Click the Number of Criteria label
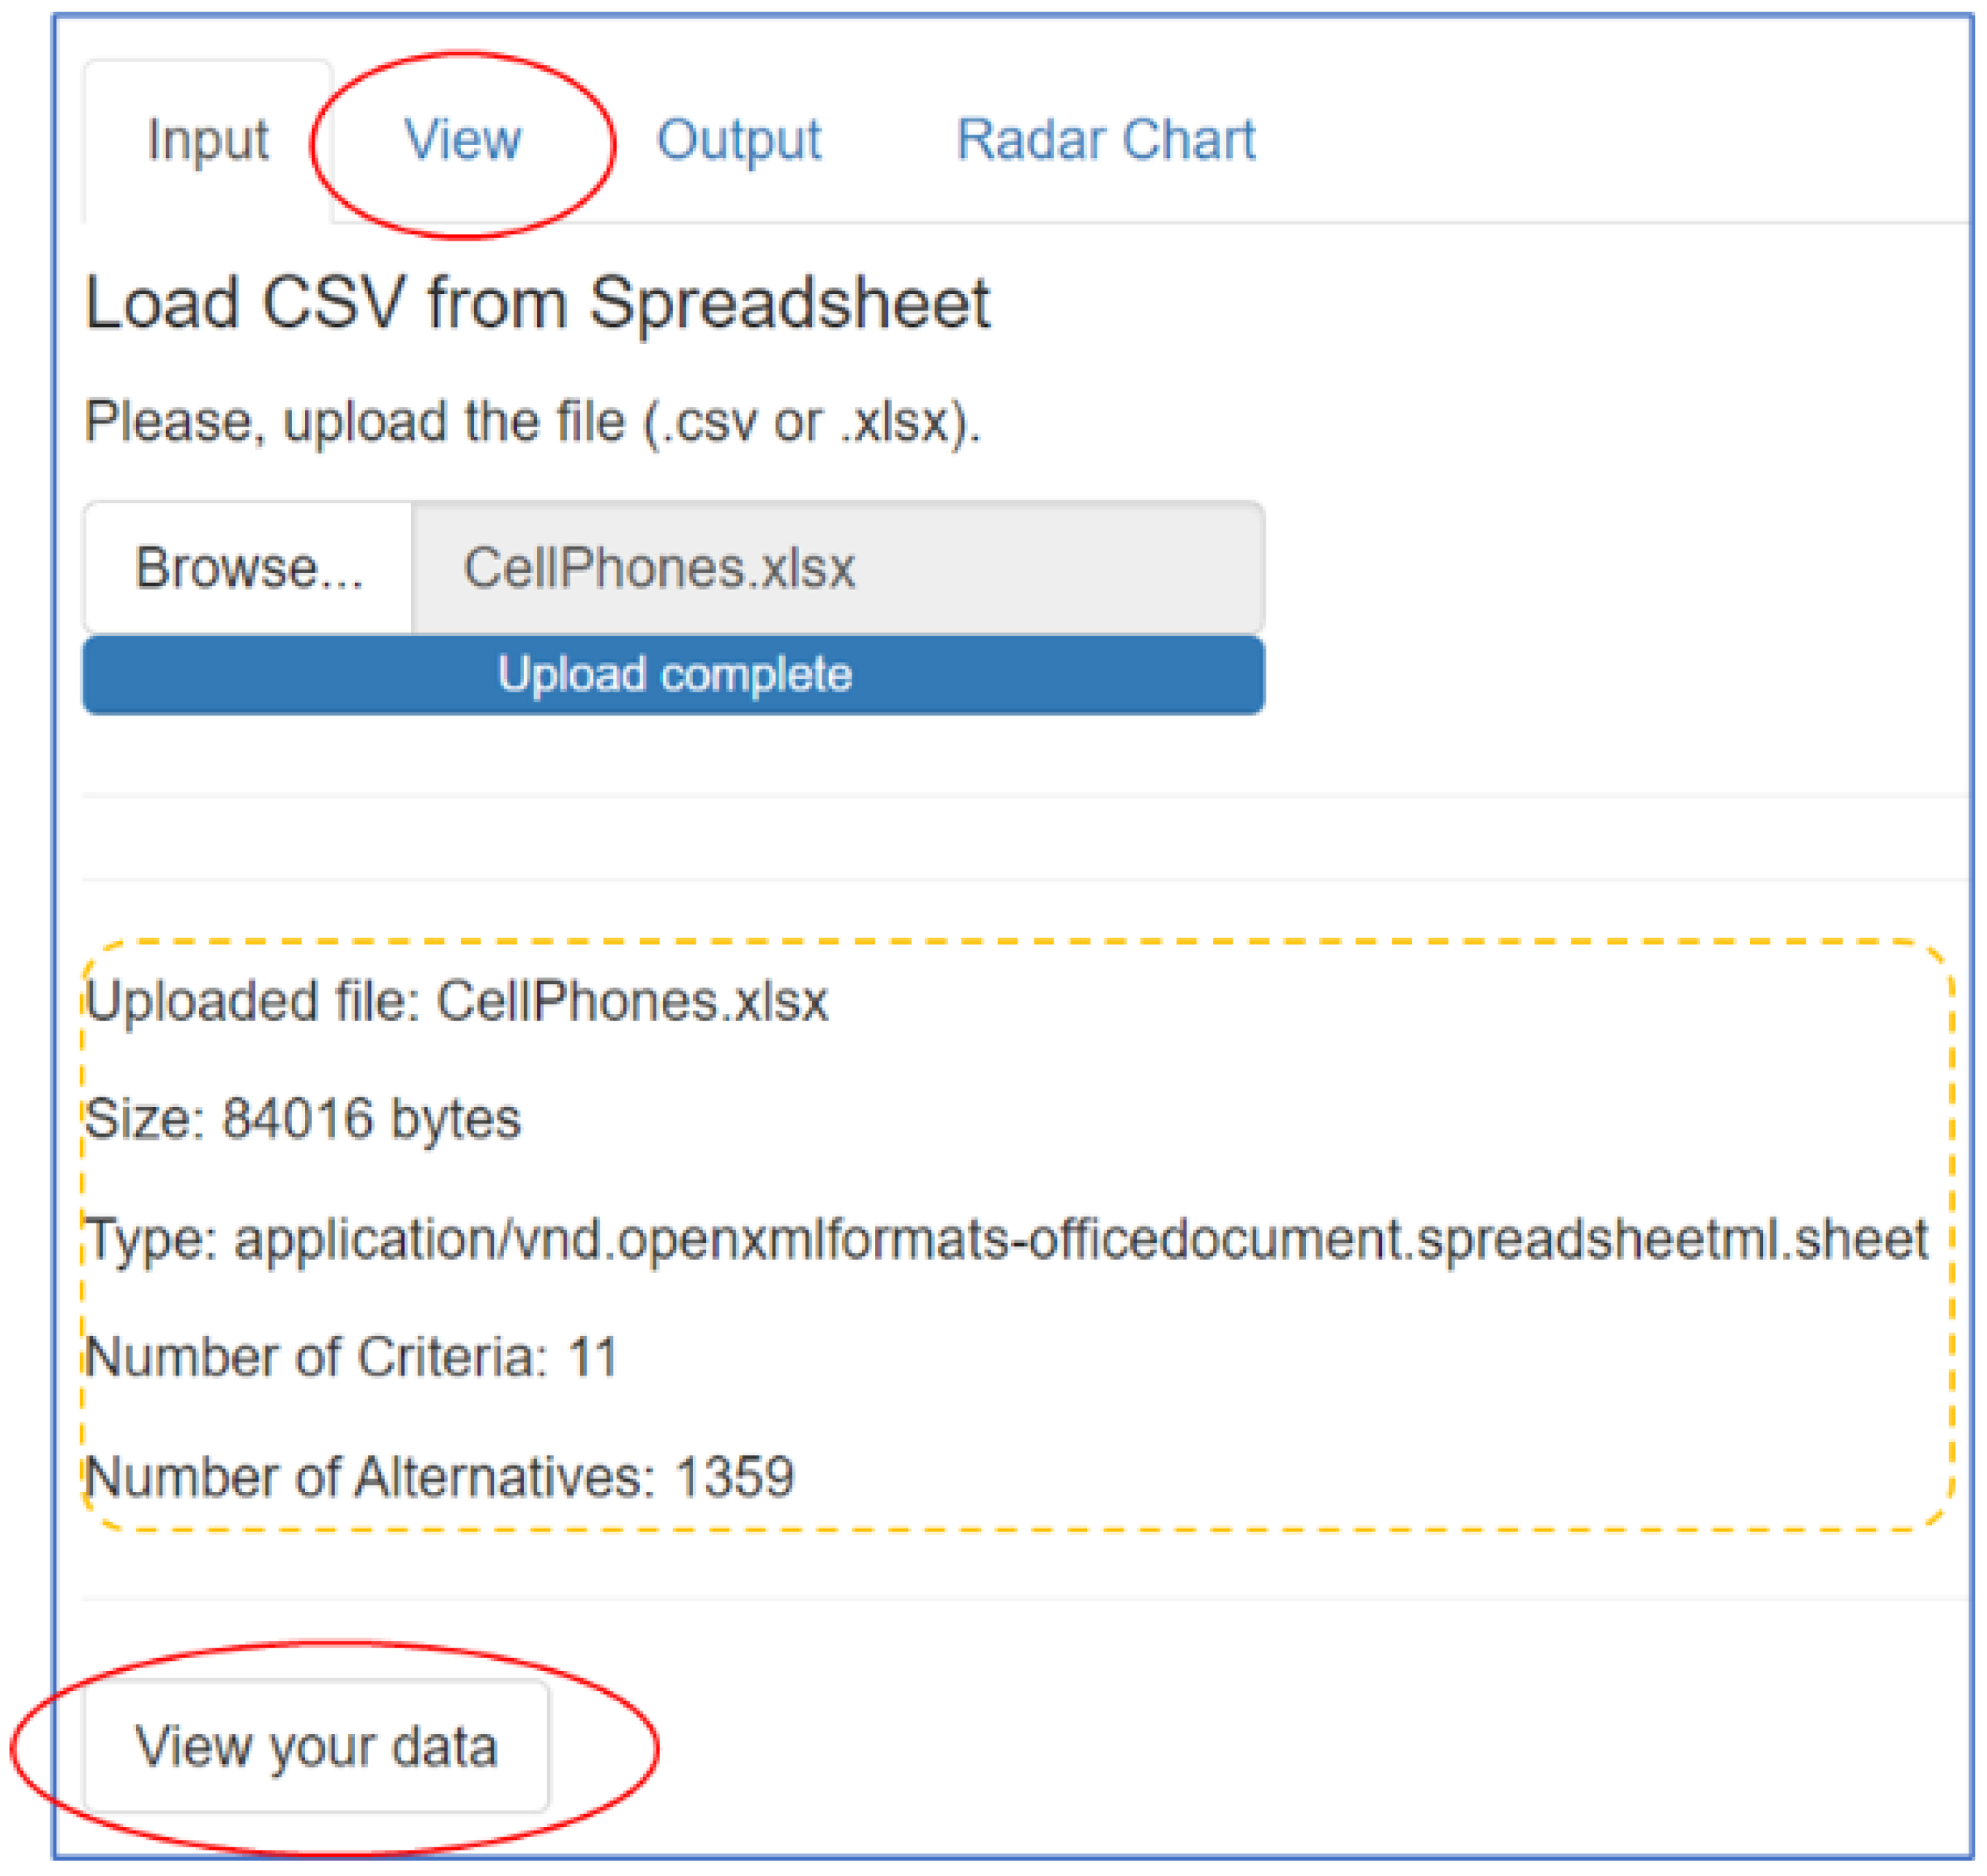 315,1358
